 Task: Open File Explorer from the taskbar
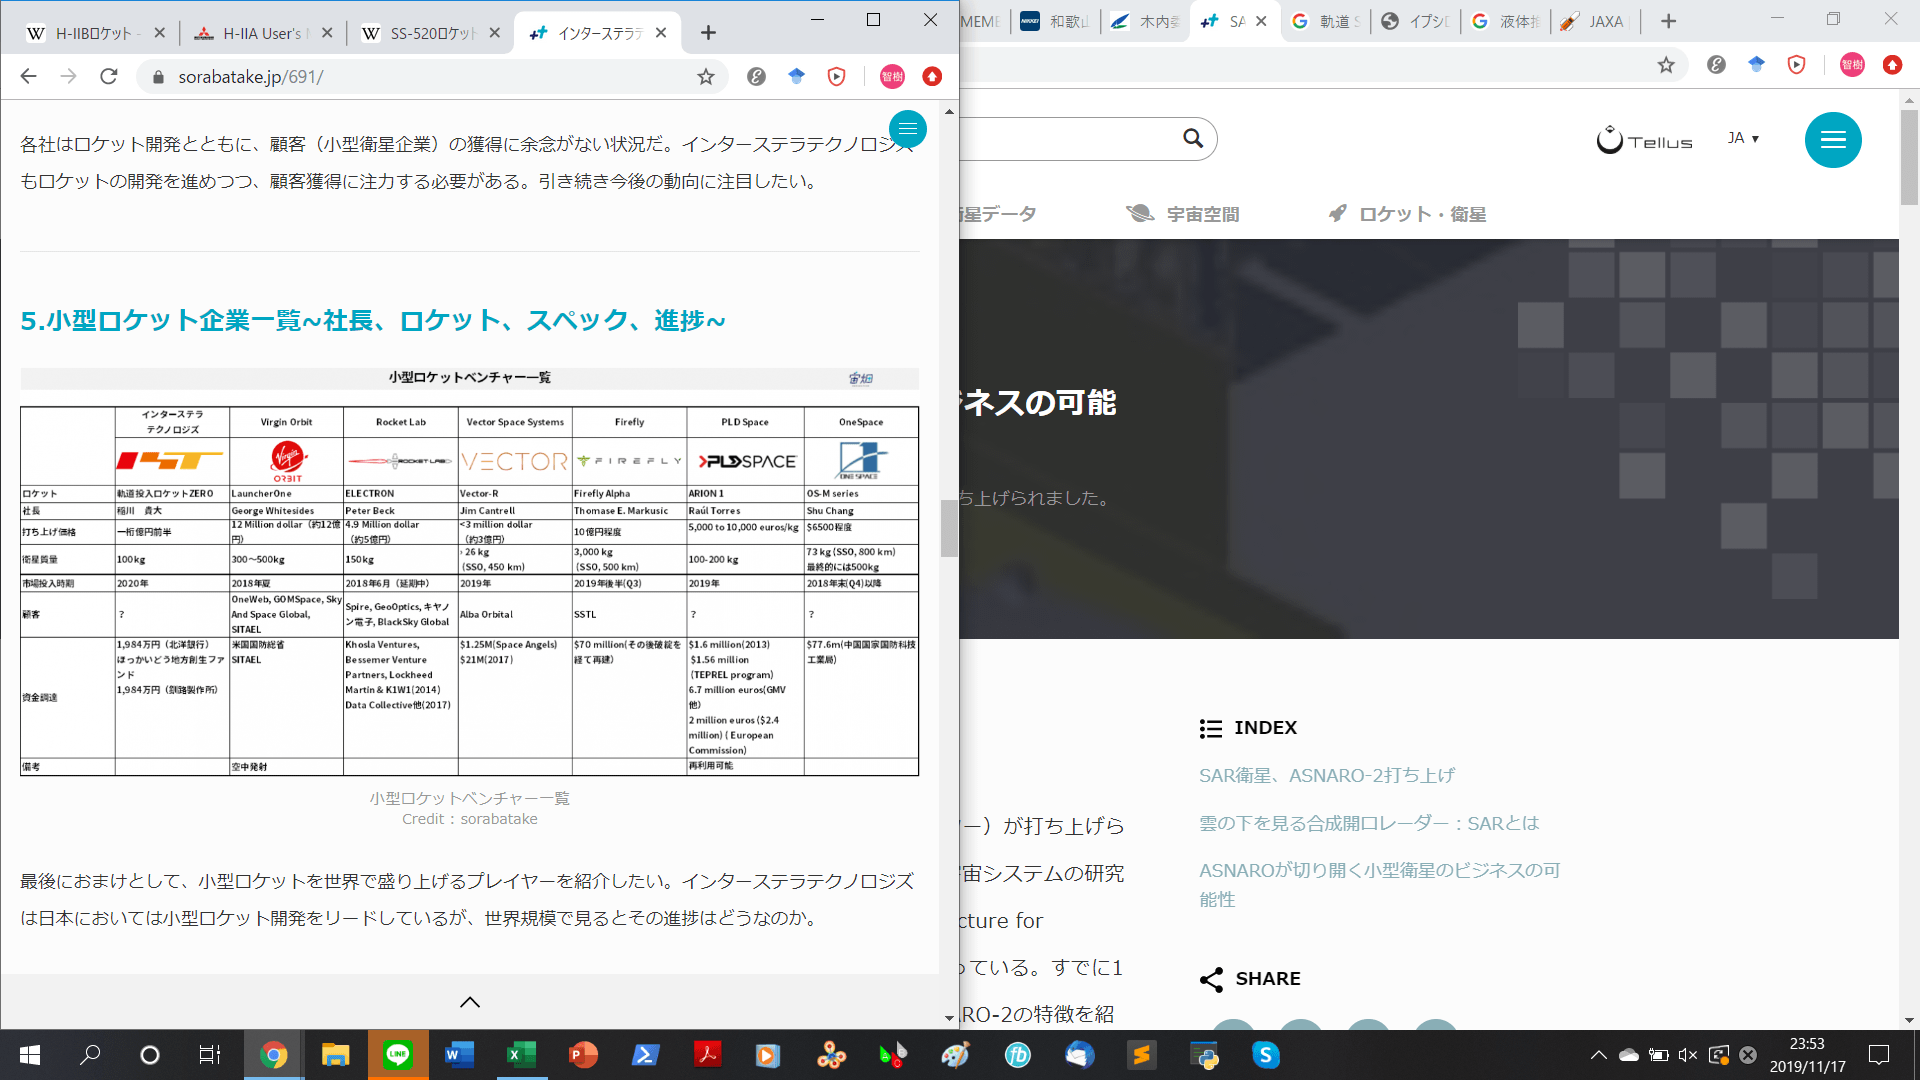[x=335, y=1055]
